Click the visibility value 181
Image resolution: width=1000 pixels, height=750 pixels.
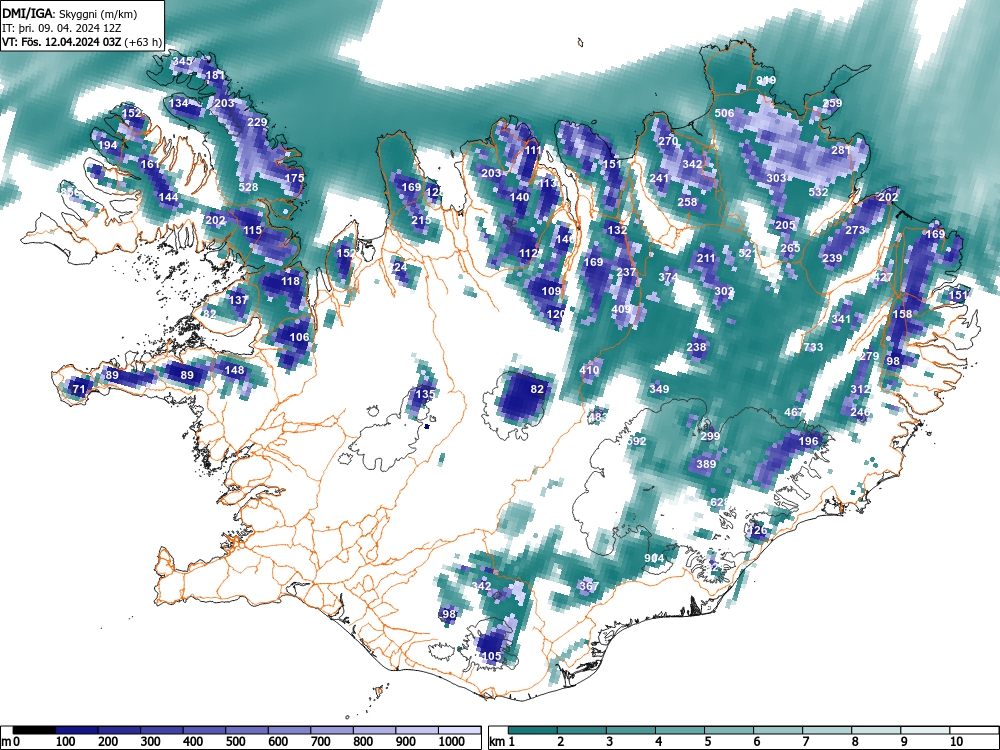215,75
